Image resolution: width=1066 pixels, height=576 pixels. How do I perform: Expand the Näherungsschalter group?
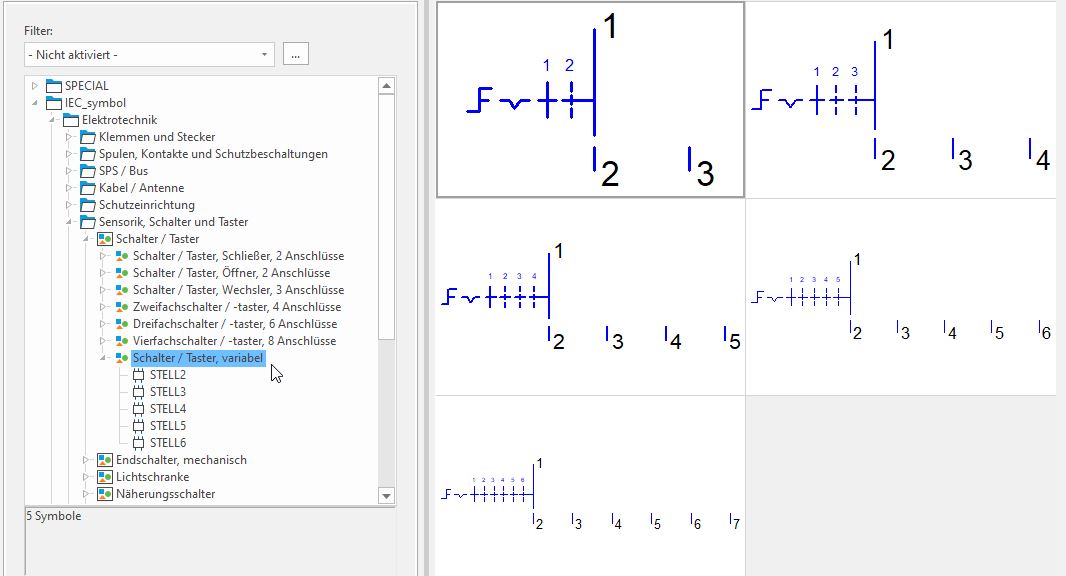[86, 494]
